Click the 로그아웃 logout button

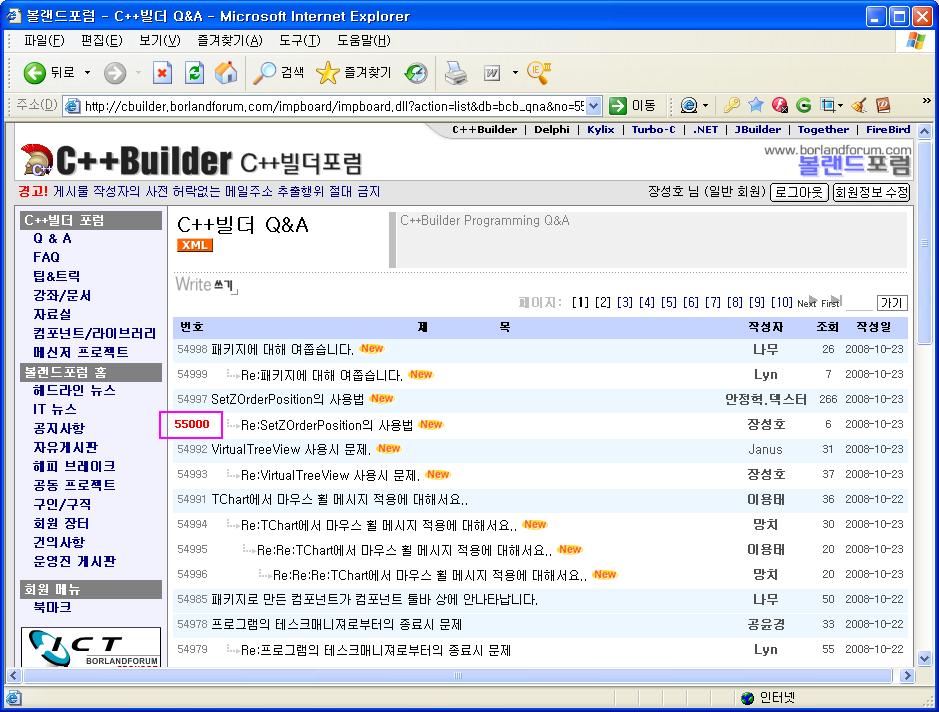point(799,191)
